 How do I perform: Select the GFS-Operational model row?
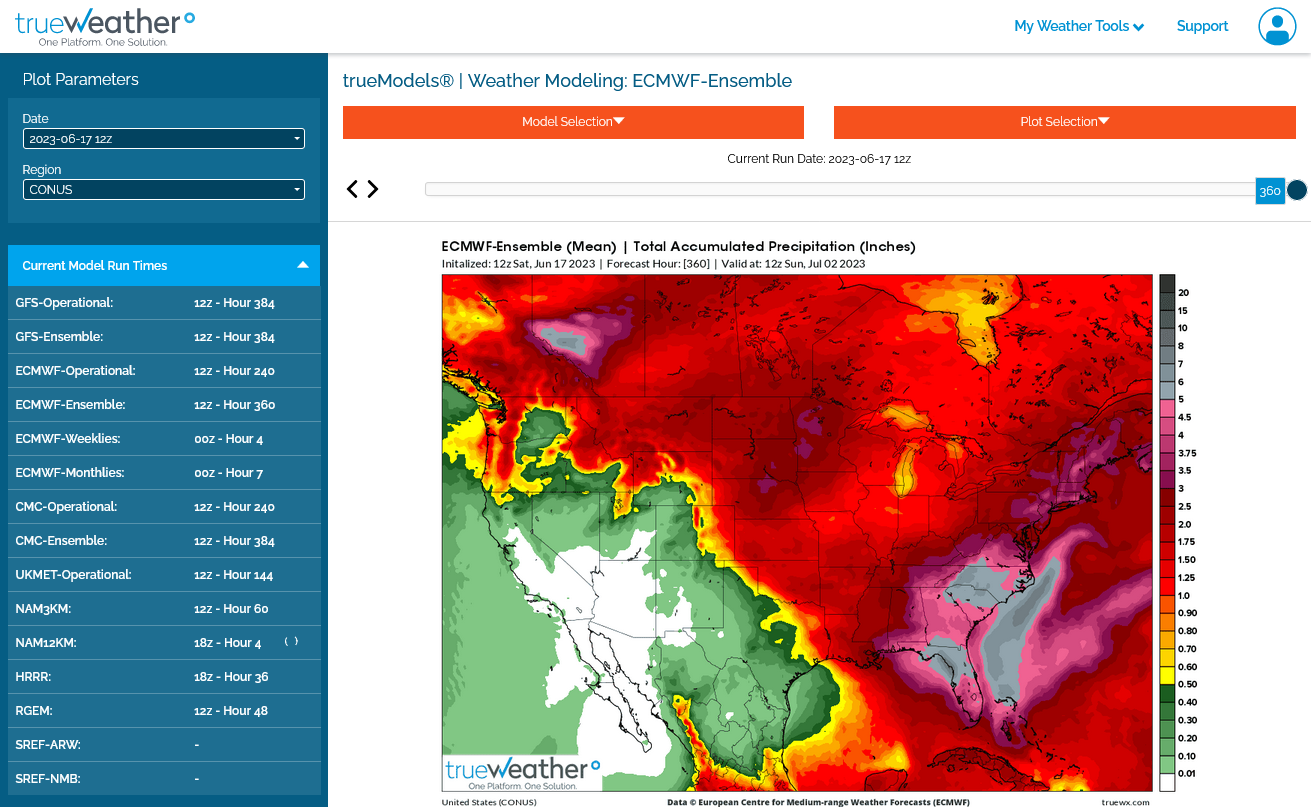tap(164, 303)
